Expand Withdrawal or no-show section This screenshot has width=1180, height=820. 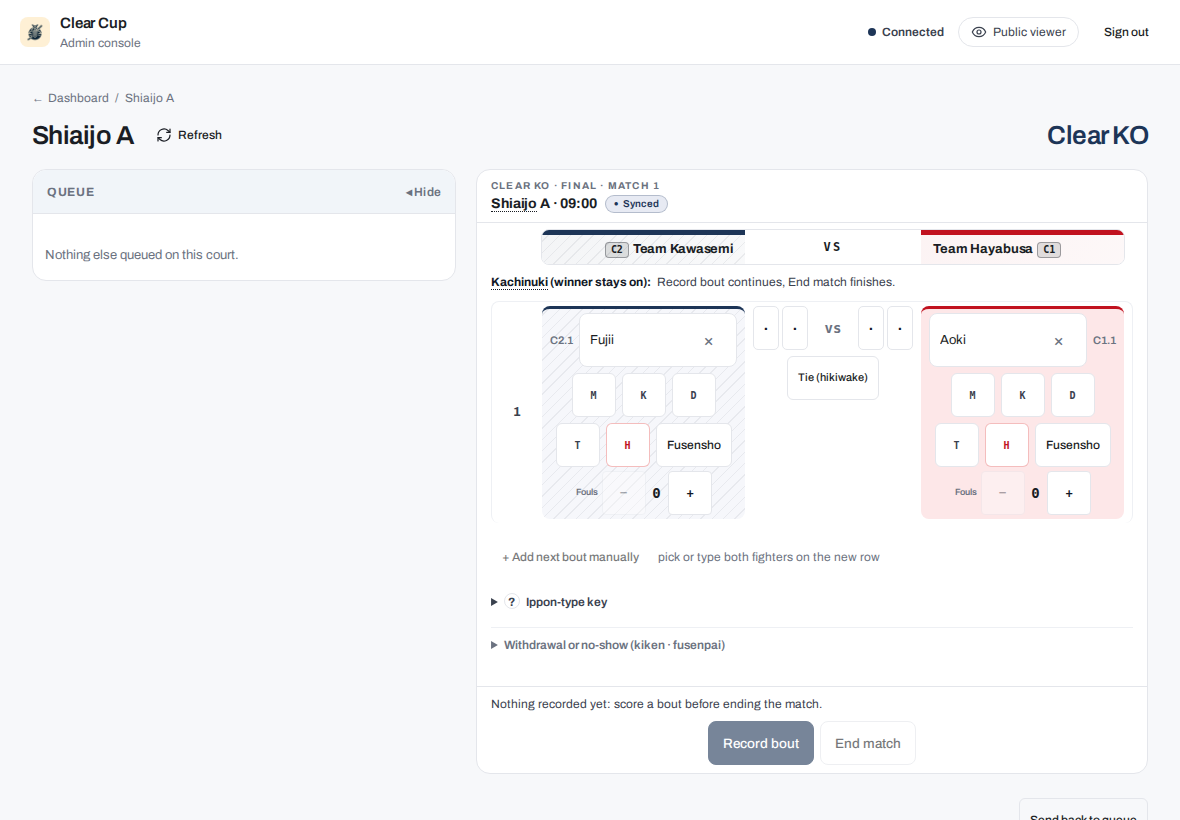point(608,645)
